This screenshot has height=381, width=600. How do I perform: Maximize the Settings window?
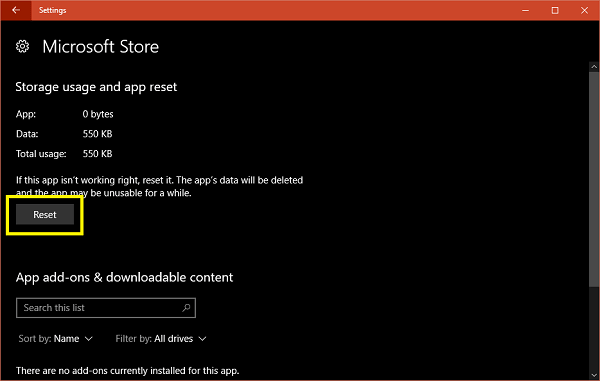[x=555, y=10]
